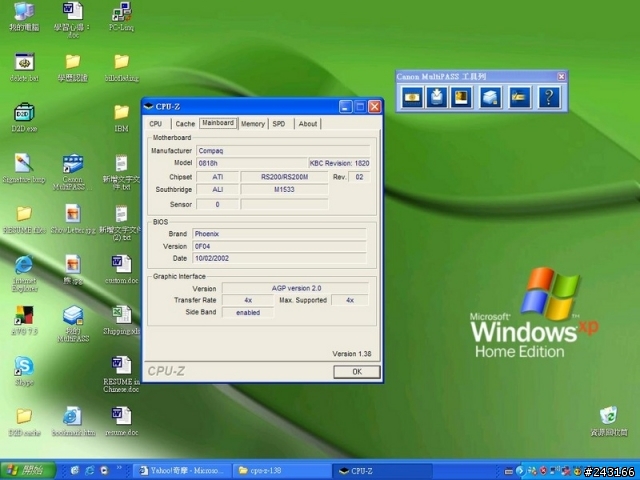
Task: Select the billoflading folder on desktop
Action: (122, 68)
